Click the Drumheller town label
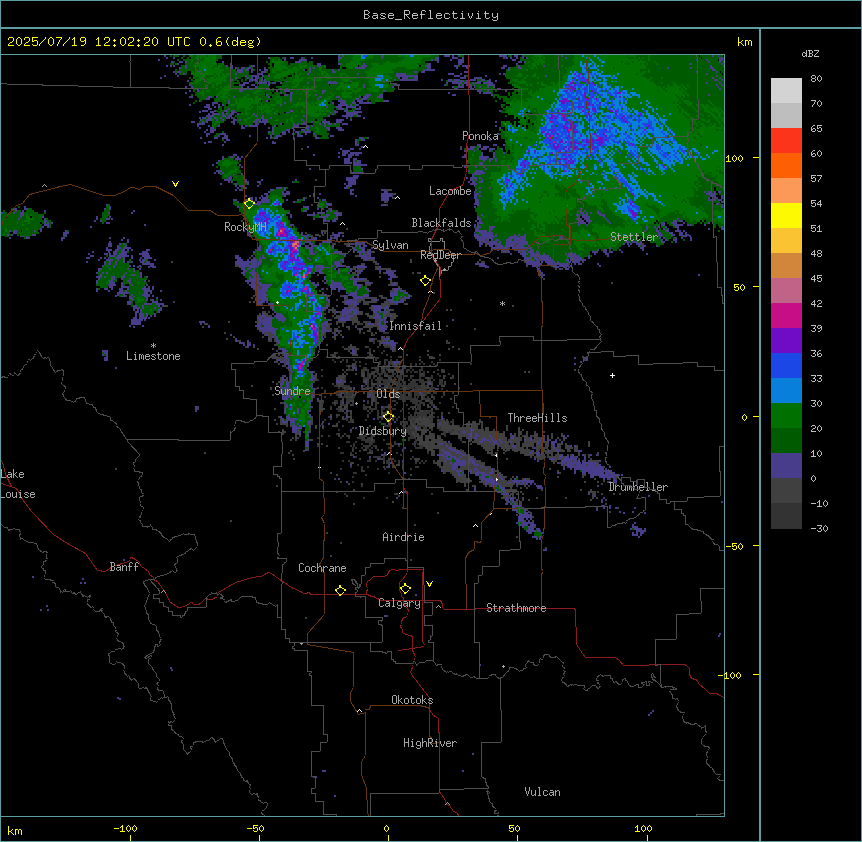This screenshot has height=842, width=862. click(638, 487)
